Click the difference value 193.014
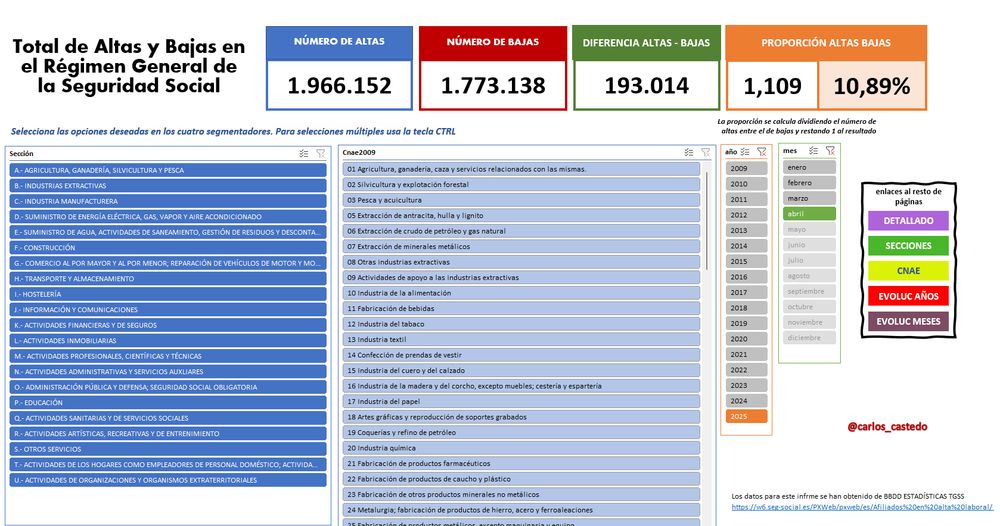This screenshot has height=526, width=1000. [647, 85]
